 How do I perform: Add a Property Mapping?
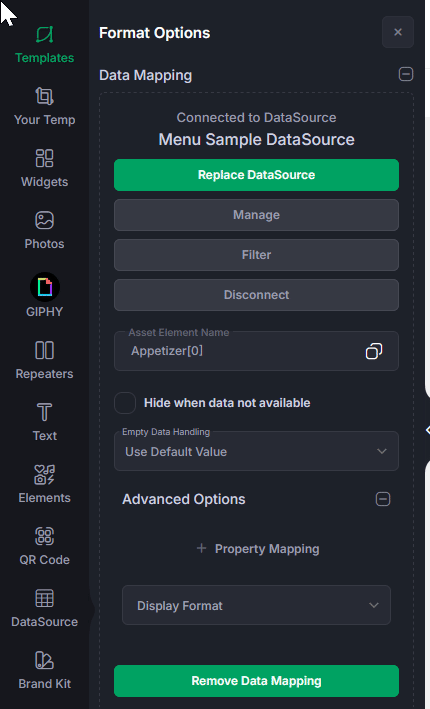tap(258, 549)
